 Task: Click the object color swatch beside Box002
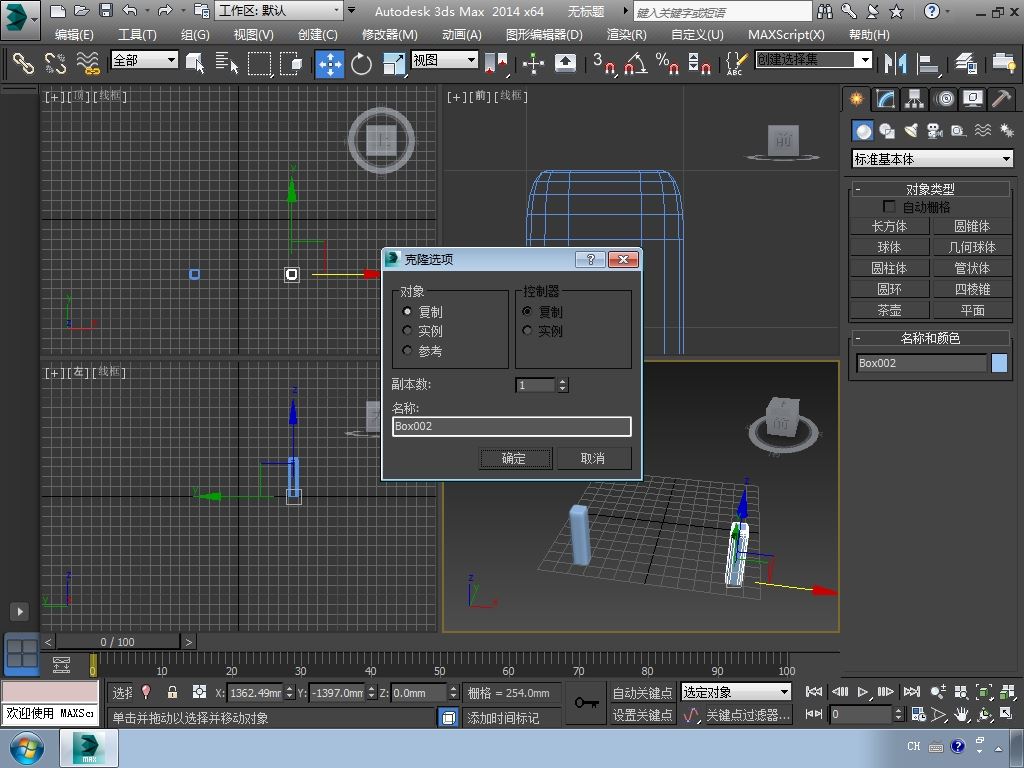(x=999, y=363)
